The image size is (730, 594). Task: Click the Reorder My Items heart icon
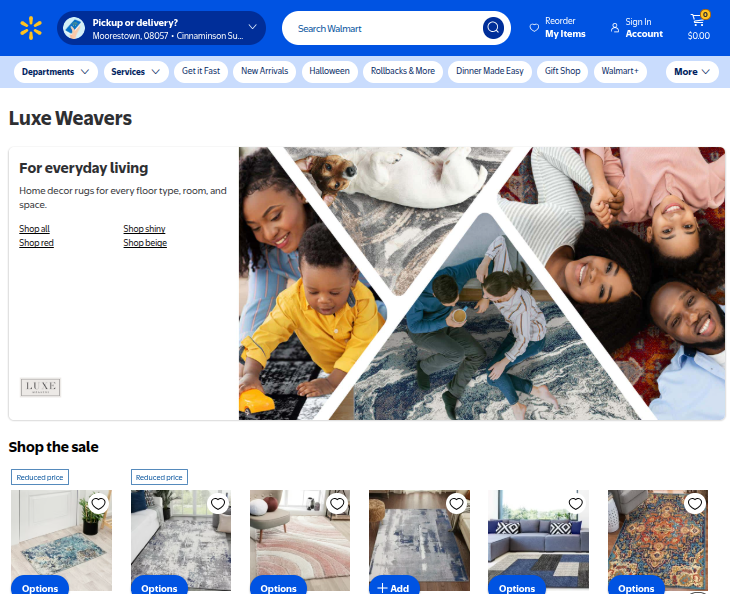[534, 28]
